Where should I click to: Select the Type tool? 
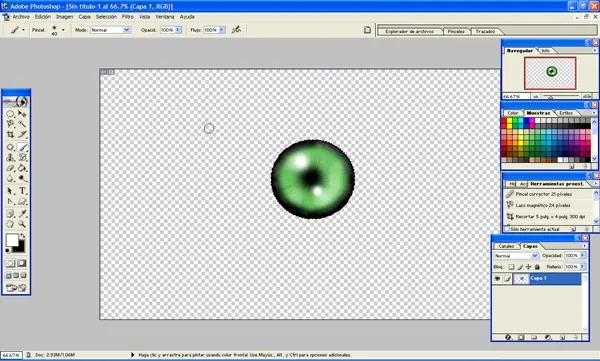pyautogui.click(x=22, y=191)
